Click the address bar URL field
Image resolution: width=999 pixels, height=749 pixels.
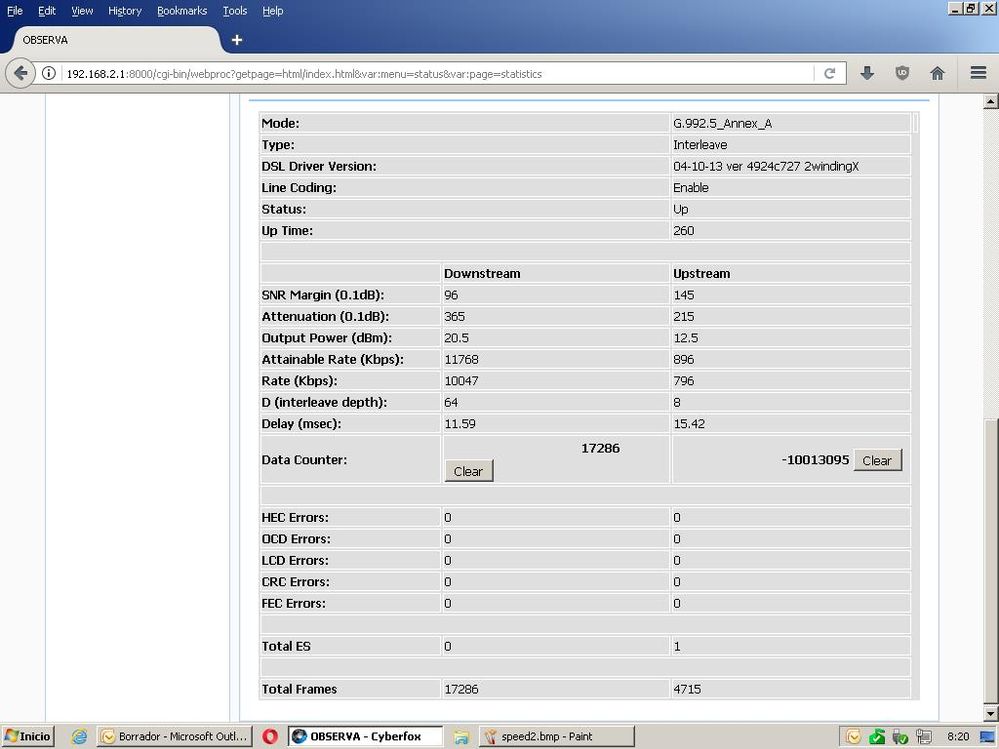tap(430, 73)
